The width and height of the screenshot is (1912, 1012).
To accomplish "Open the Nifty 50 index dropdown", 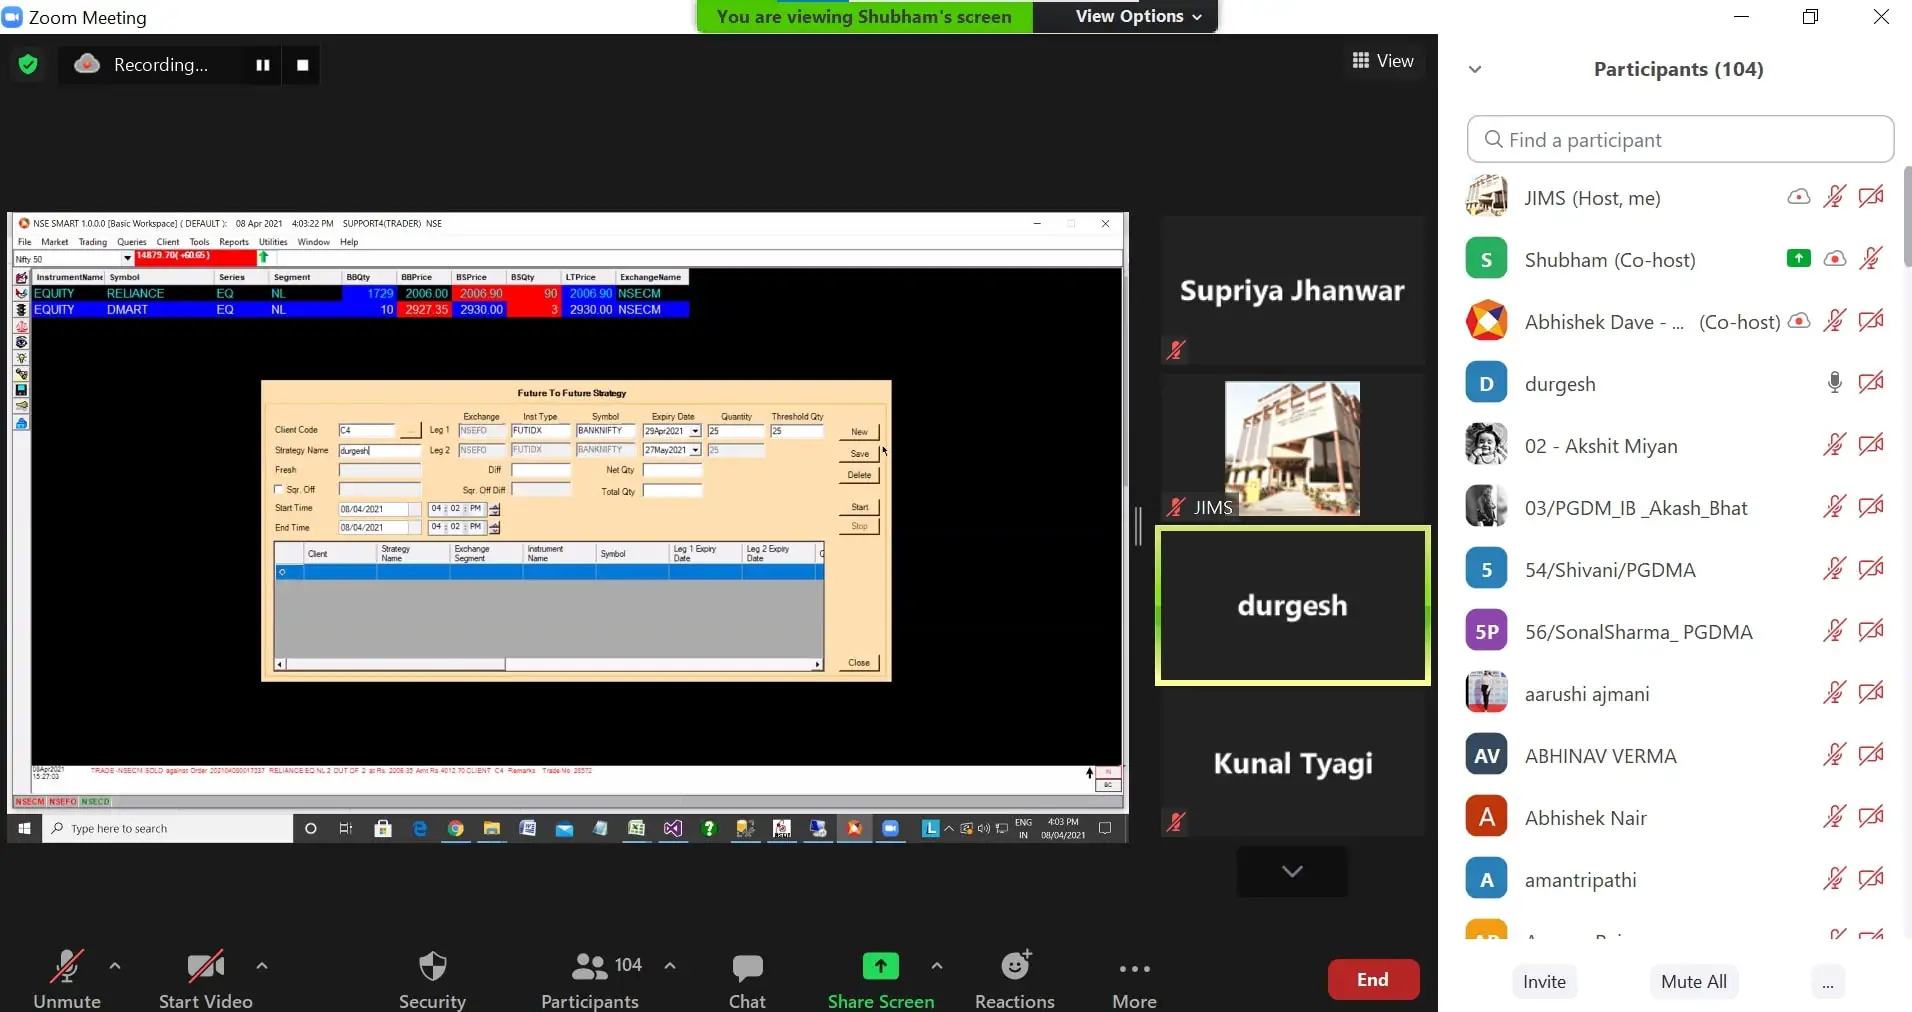I will [x=127, y=259].
